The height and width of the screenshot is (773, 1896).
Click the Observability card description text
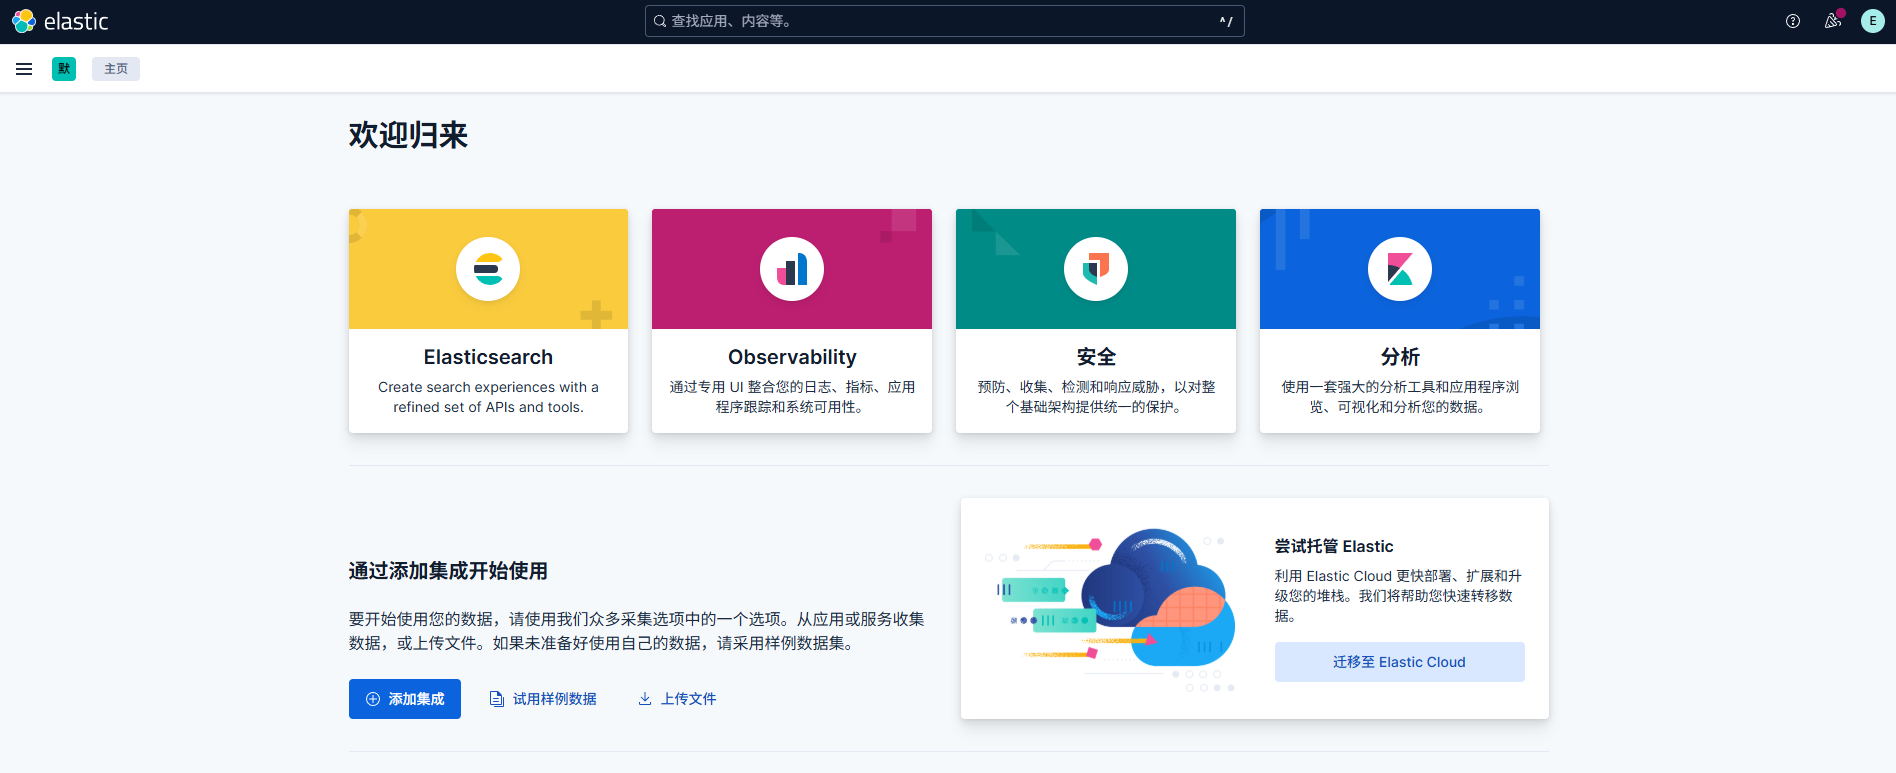point(792,397)
